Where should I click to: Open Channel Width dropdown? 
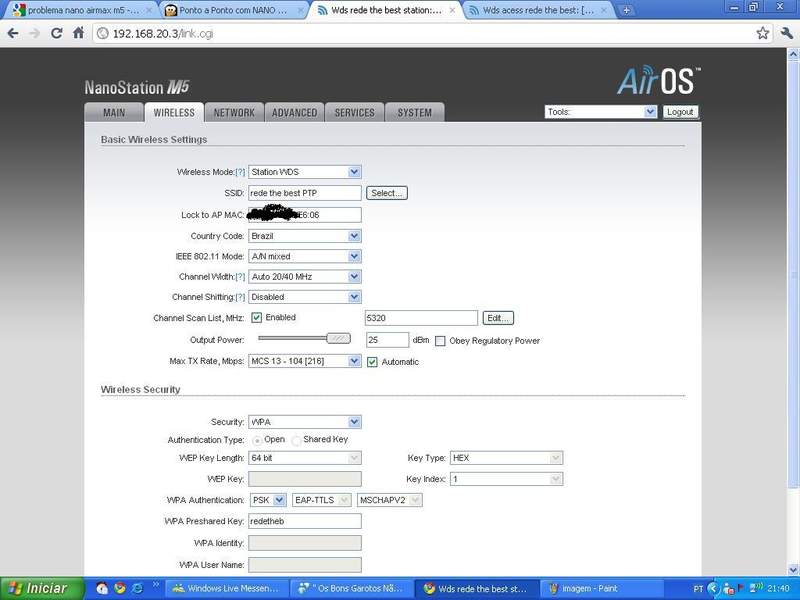(305, 277)
